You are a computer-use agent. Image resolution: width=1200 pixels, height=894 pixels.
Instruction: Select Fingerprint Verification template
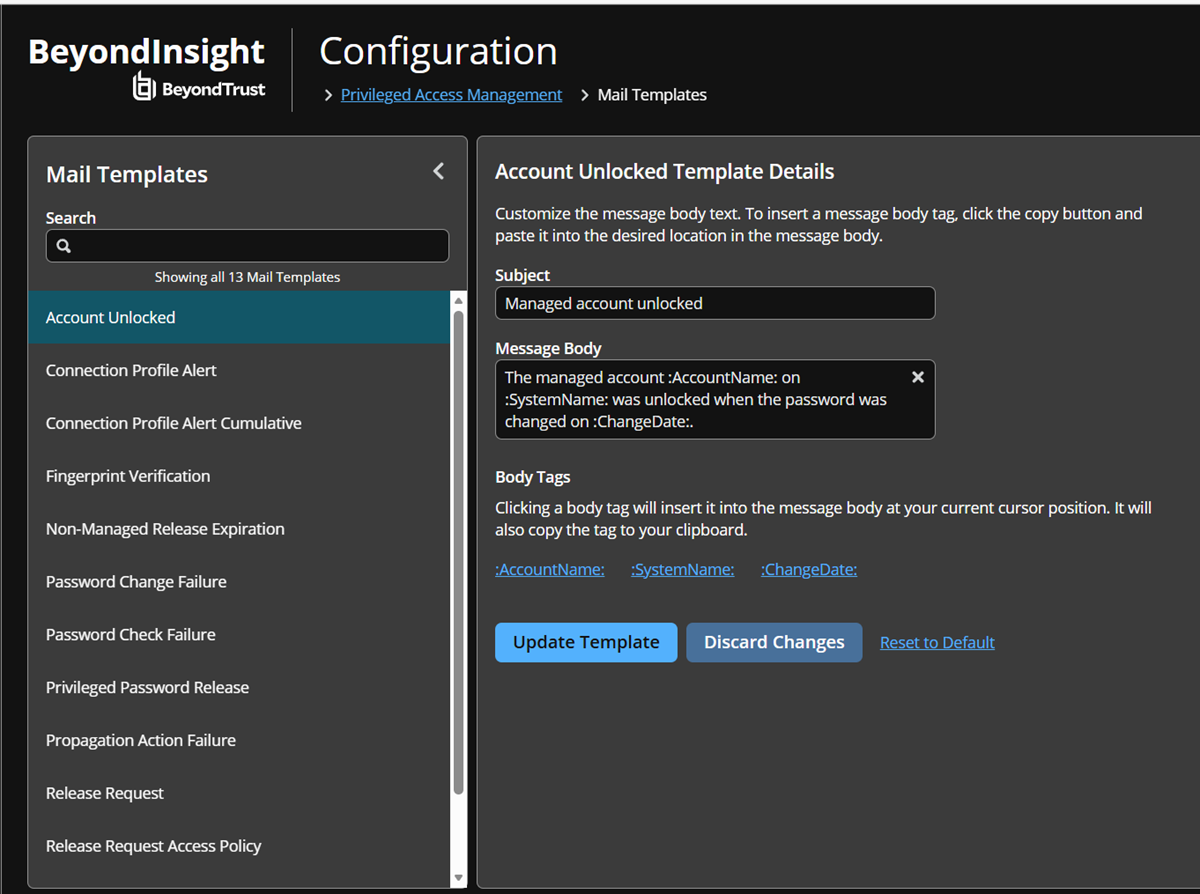[x=239, y=476]
